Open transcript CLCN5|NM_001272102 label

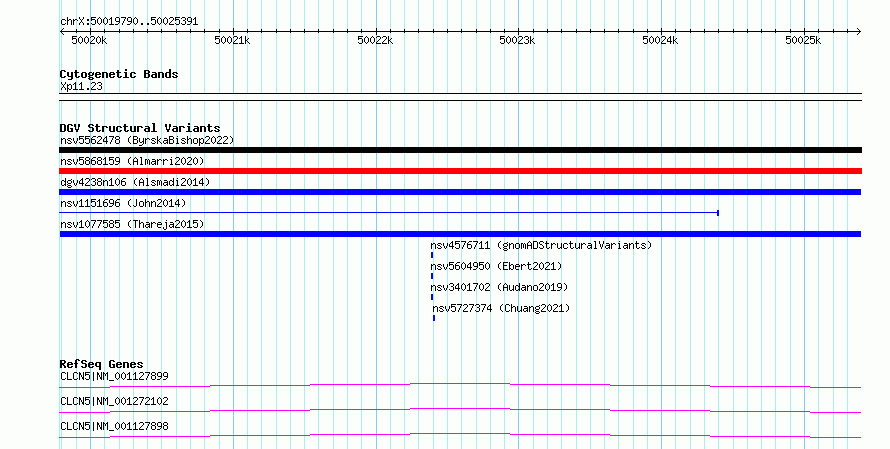point(114,401)
